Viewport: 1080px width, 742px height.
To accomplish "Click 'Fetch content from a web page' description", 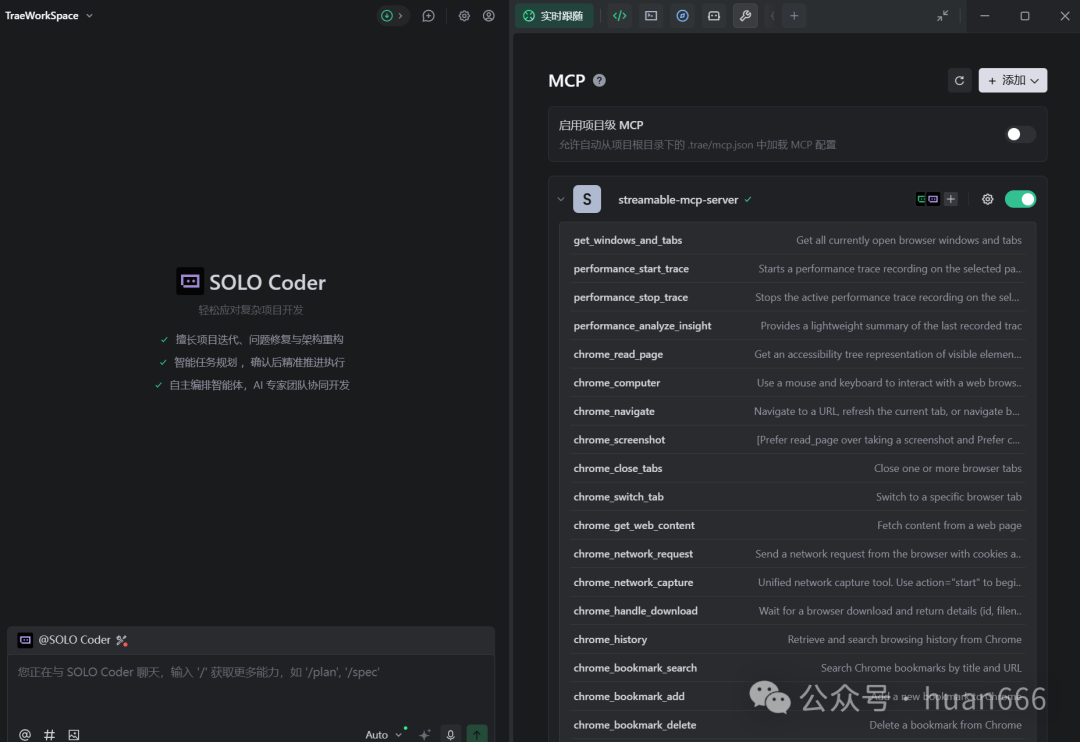I will (949, 526).
